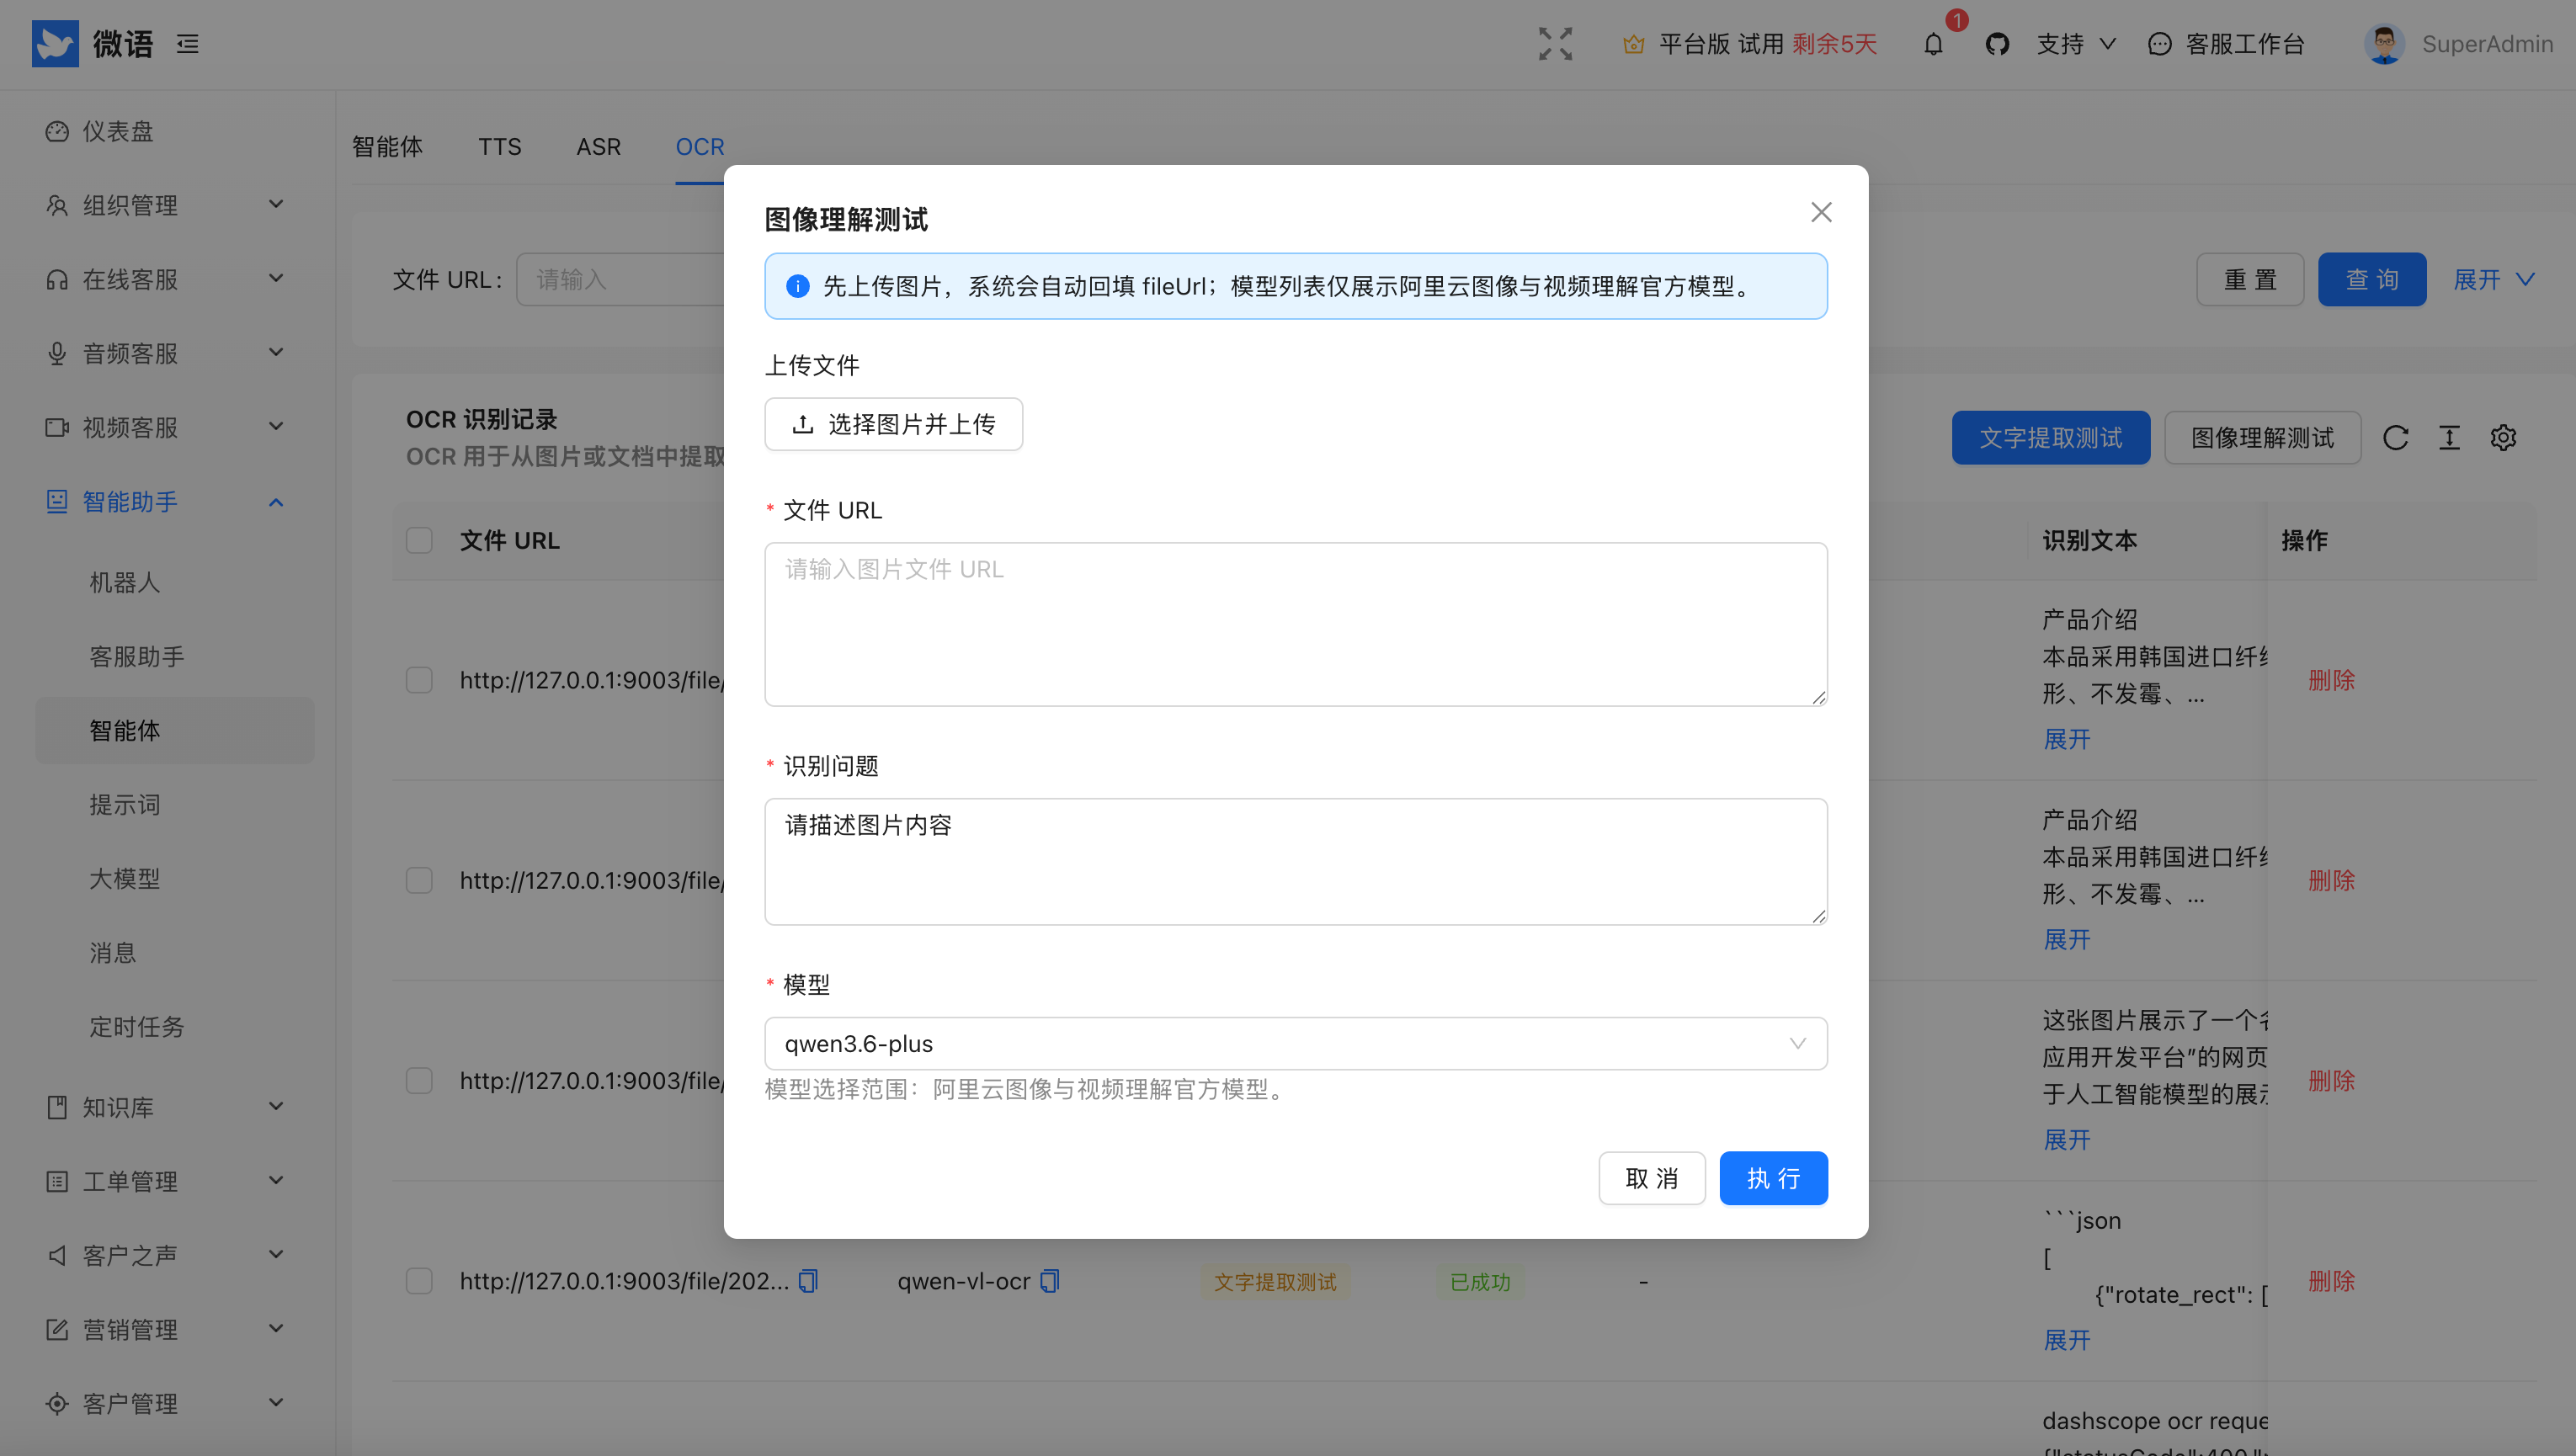Click the 取消 button
Image resolution: width=2576 pixels, height=1456 pixels.
[x=1651, y=1178]
